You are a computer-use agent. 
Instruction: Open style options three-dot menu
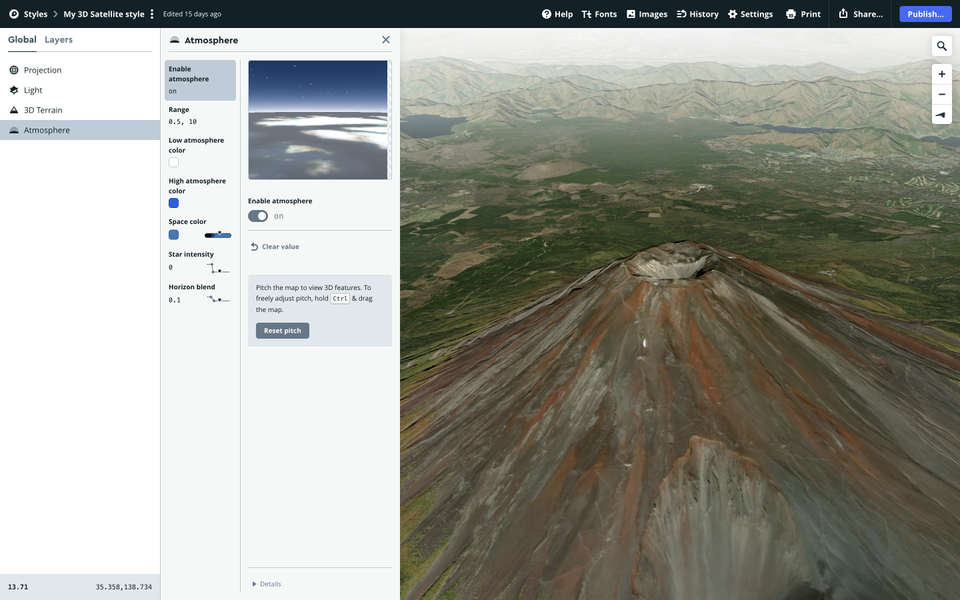(152, 14)
